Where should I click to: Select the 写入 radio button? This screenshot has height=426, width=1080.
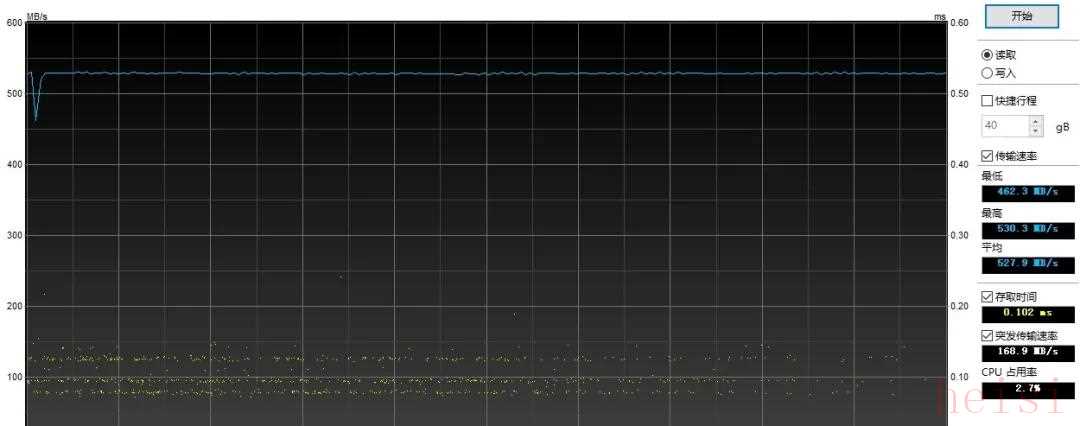tap(988, 72)
